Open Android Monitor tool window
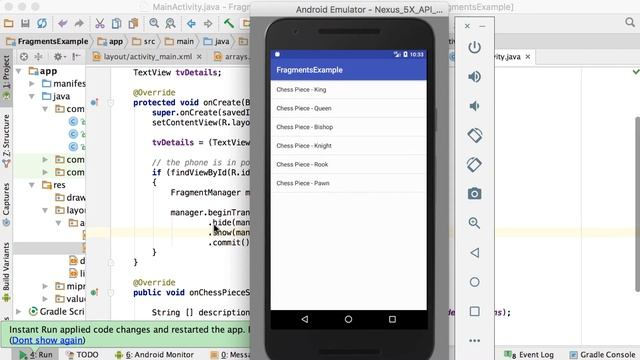The image size is (640, 360). point(154,355)
